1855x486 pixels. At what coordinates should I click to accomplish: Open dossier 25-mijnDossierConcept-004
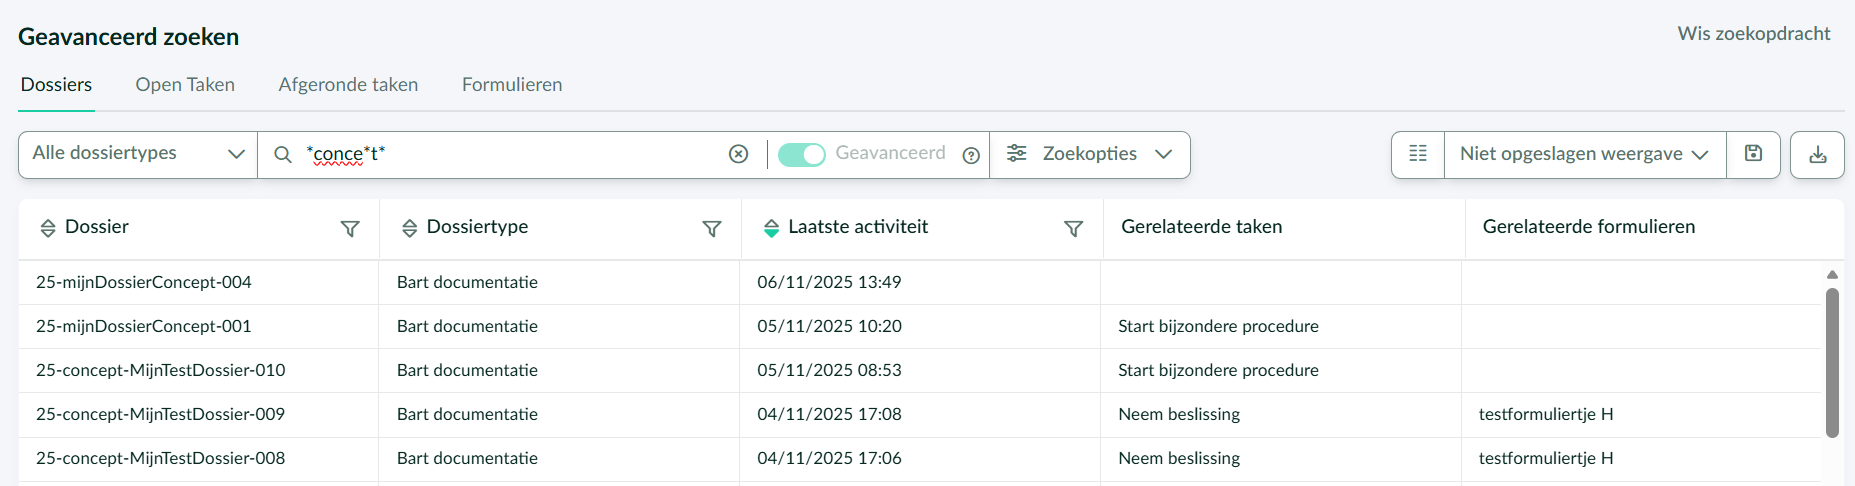144,282
